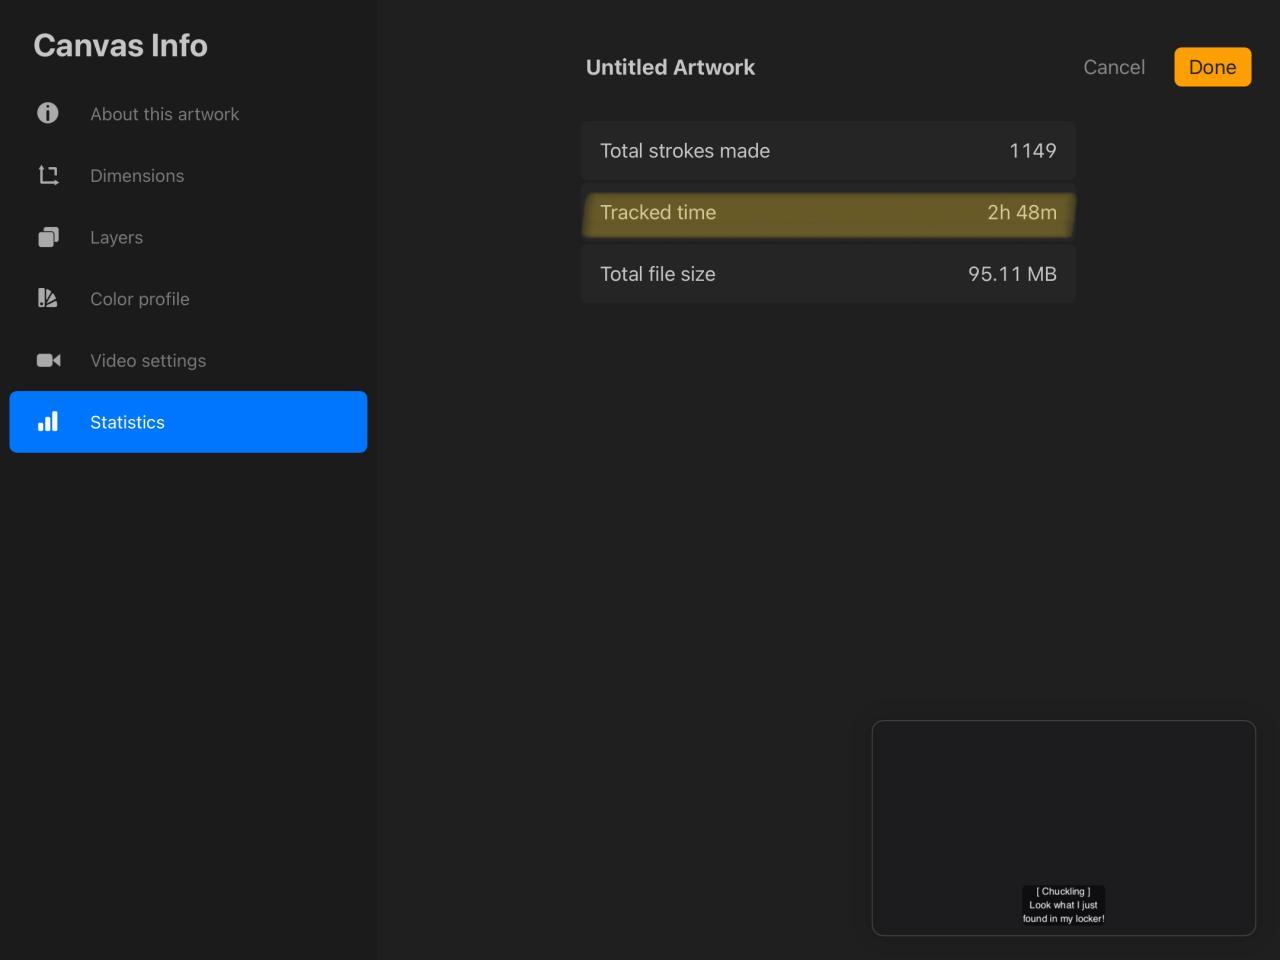
Task: Select the Statistics menu item
Action: pyautogui.click(x=188, y=422)
